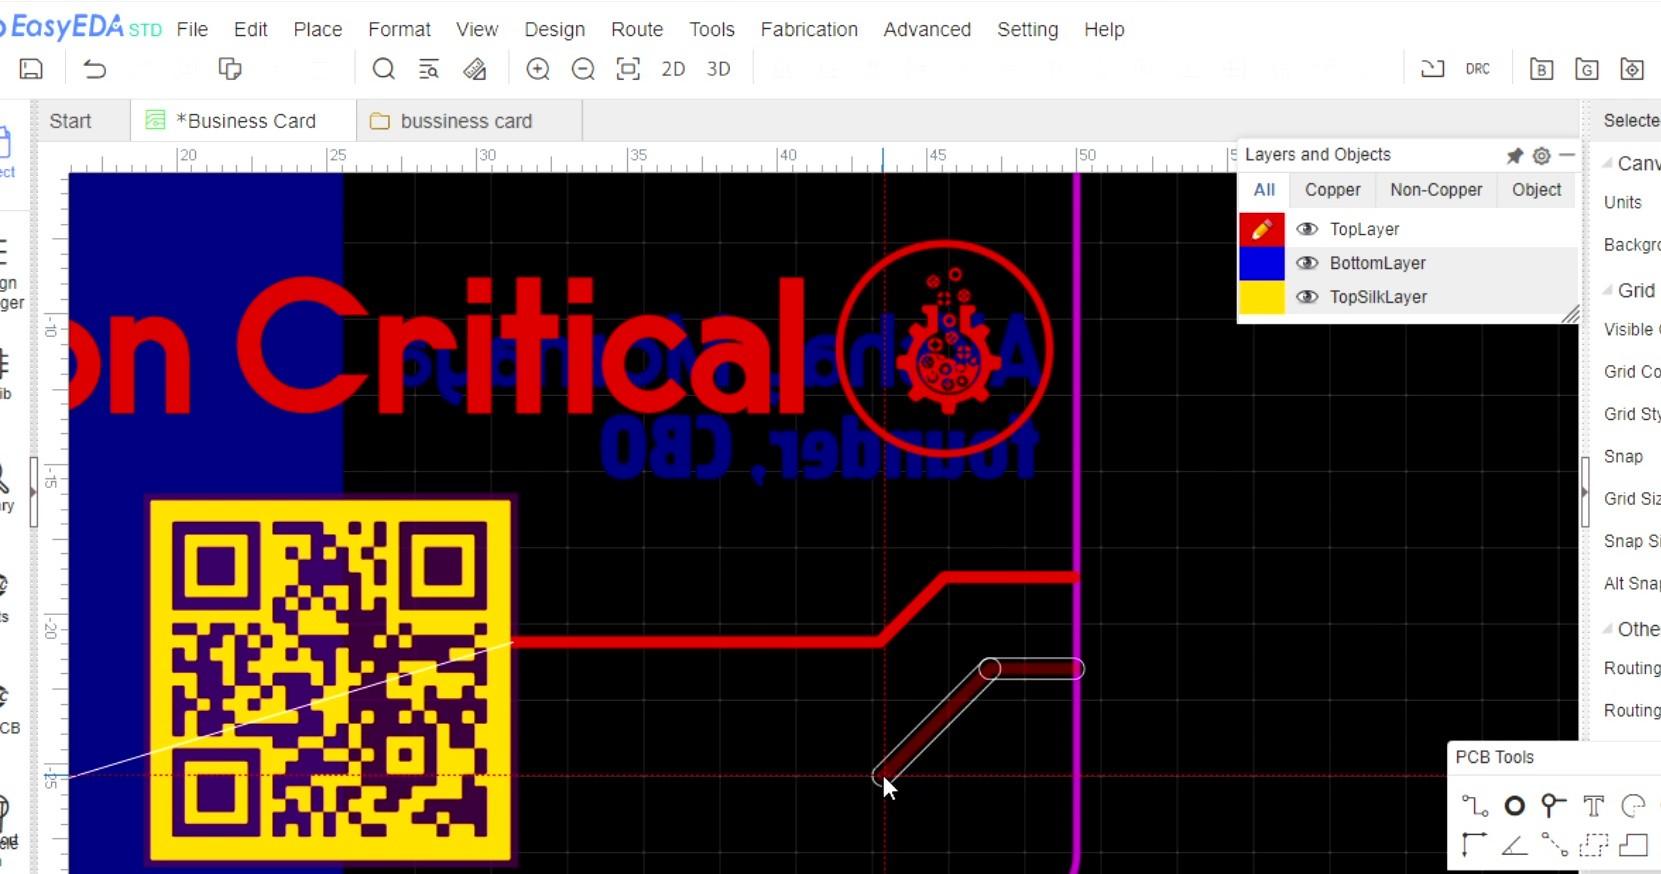Open the Route menu

[637, 29]
